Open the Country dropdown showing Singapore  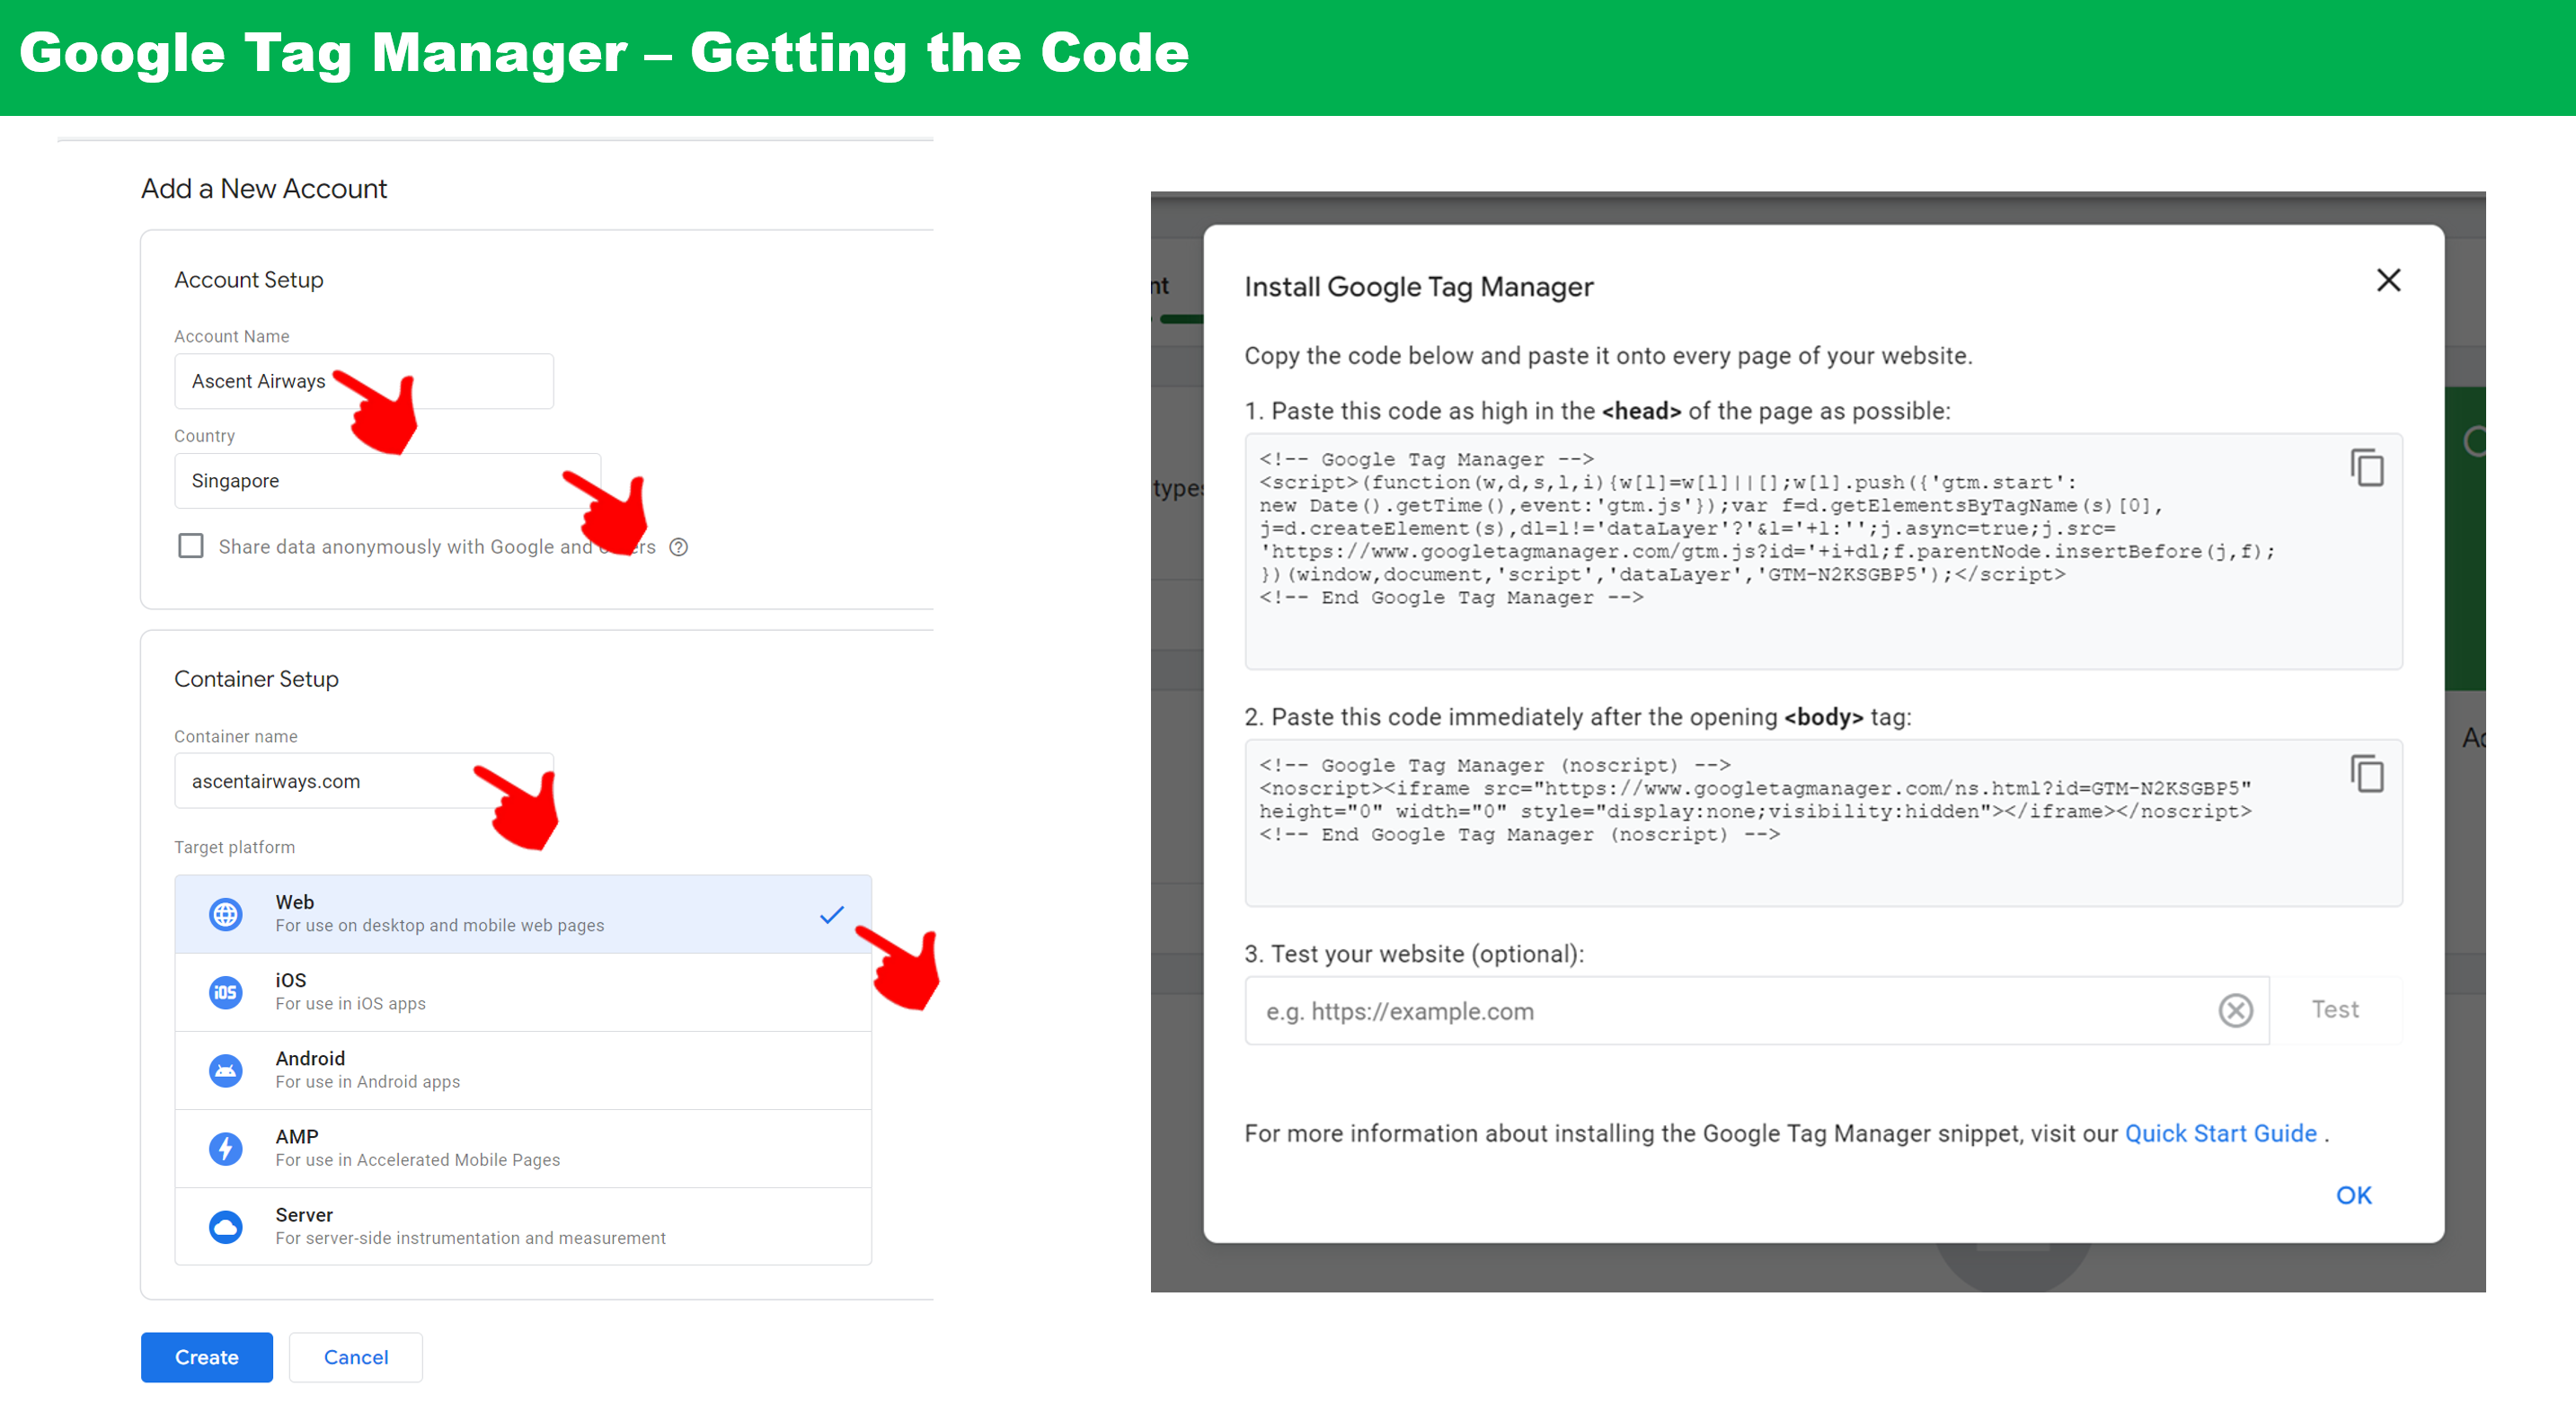pos(386,481)
